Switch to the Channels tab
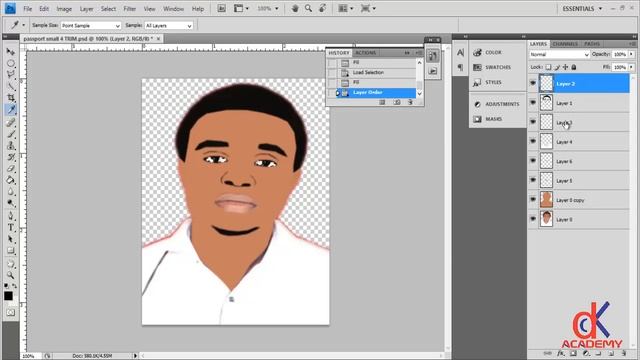Image resolution: width=640 pixels, height=360 pixels. click(x=565, y=44)
